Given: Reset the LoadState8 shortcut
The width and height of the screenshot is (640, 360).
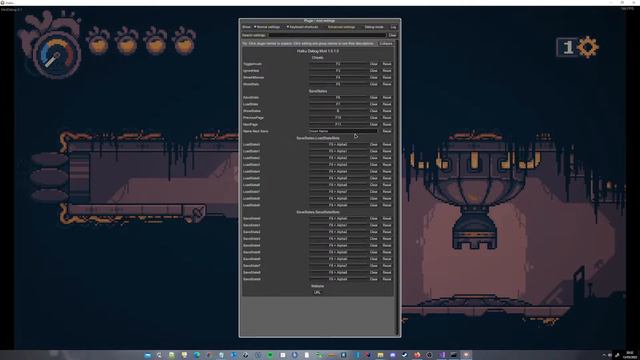Looking at the screenshot, I should click(x=387, y=198).
